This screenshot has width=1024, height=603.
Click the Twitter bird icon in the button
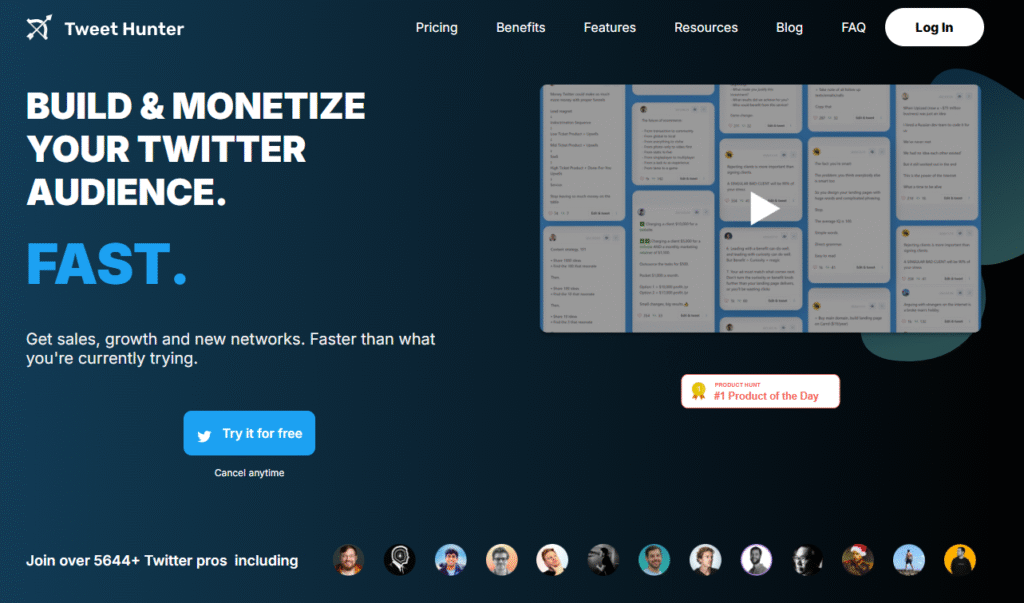tap(204, 436)
